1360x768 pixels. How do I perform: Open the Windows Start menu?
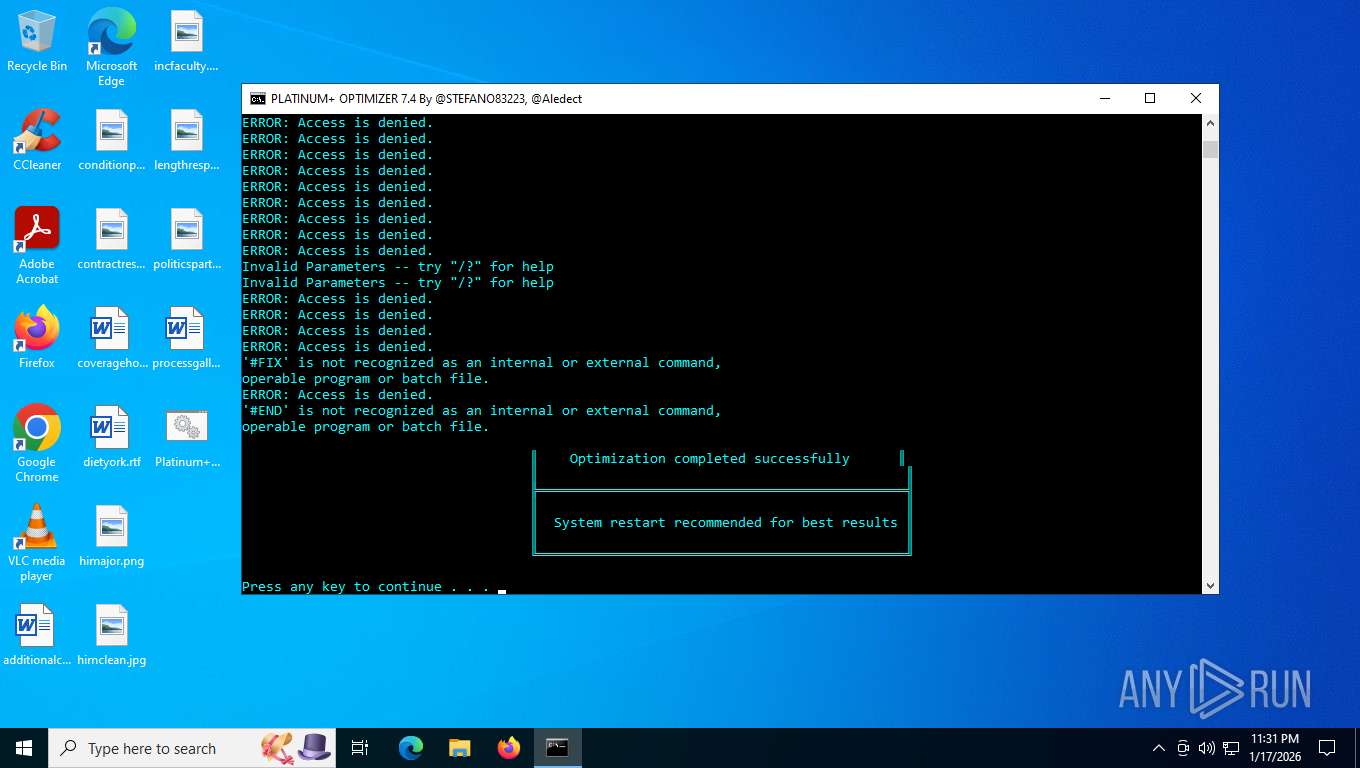pyautogui.click(x=24, y=748)
